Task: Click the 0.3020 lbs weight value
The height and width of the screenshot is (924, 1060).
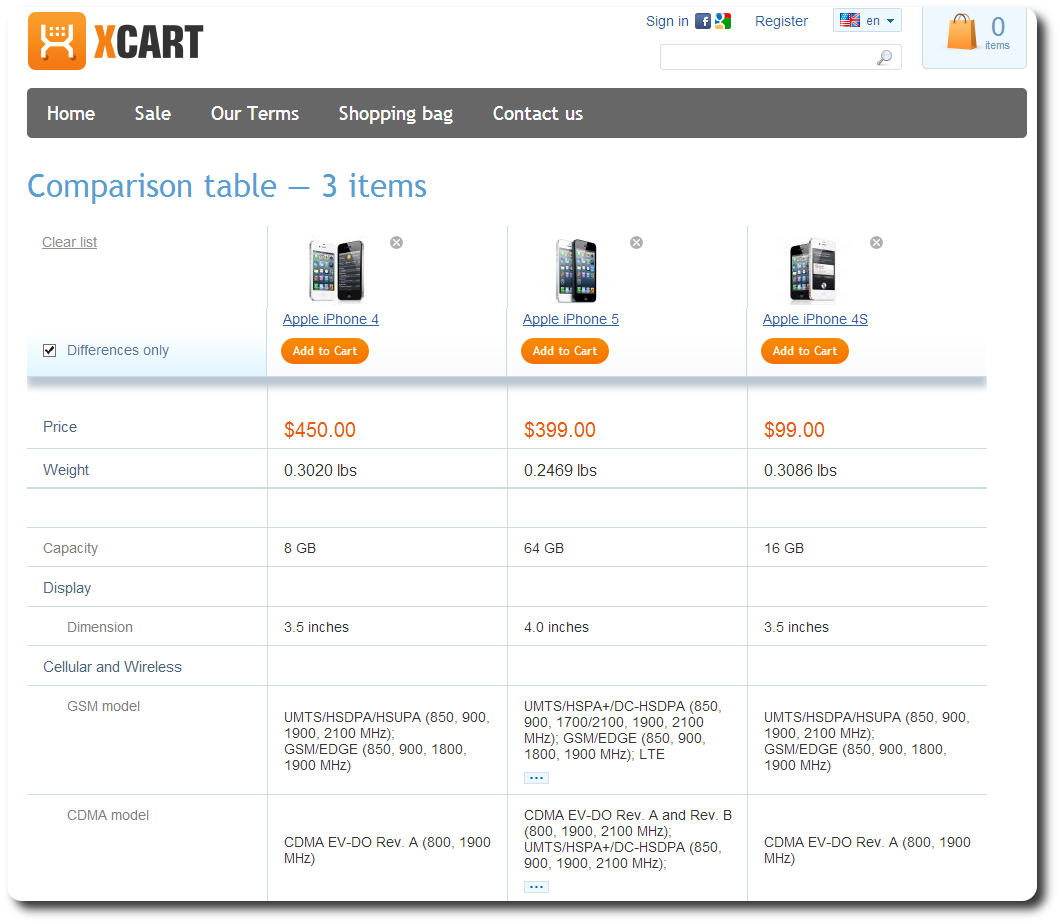Action: coord(320,470)
